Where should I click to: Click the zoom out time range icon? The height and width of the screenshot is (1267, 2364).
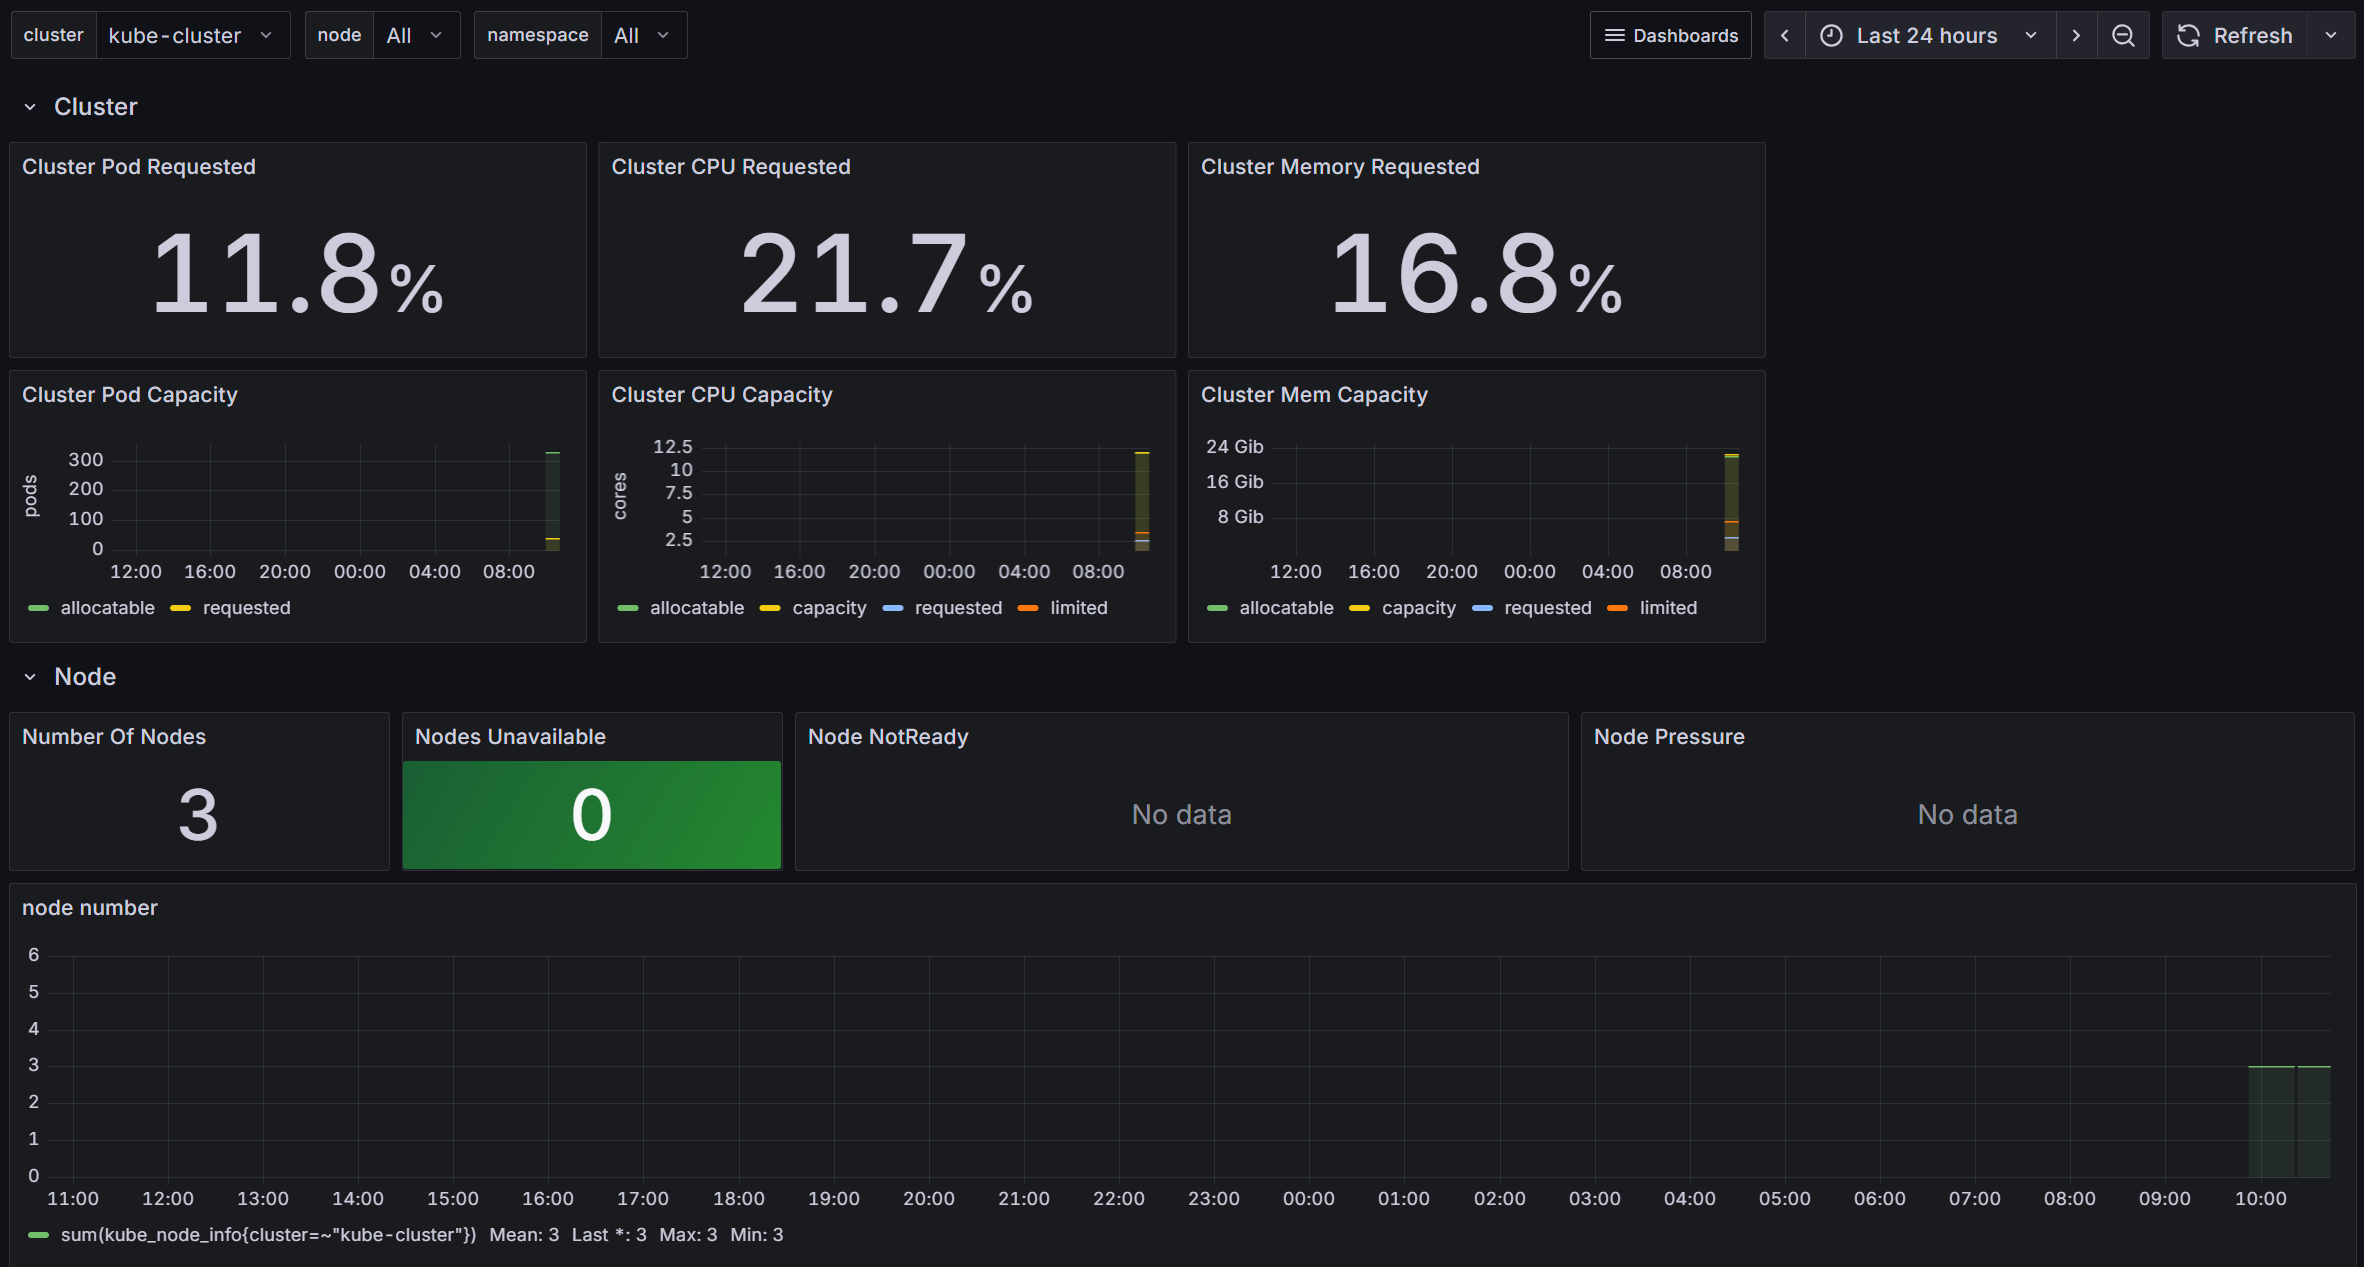tap(2122, 36)
